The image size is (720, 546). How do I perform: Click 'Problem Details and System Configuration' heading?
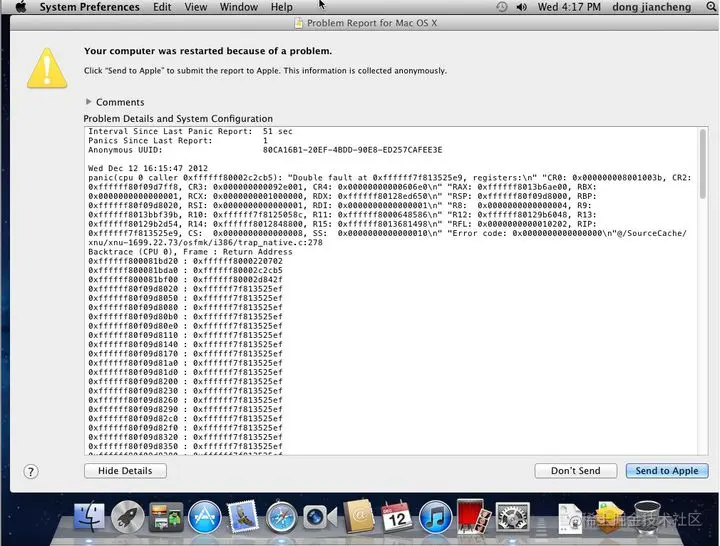(x=178, y=118)
